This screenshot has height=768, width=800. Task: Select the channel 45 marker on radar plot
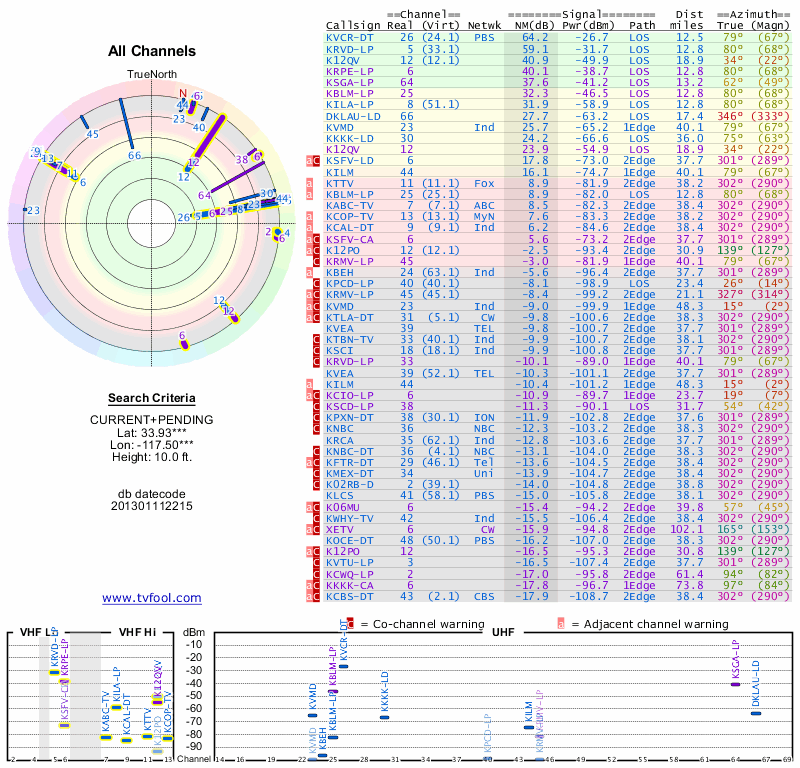[x=85, y=122]
